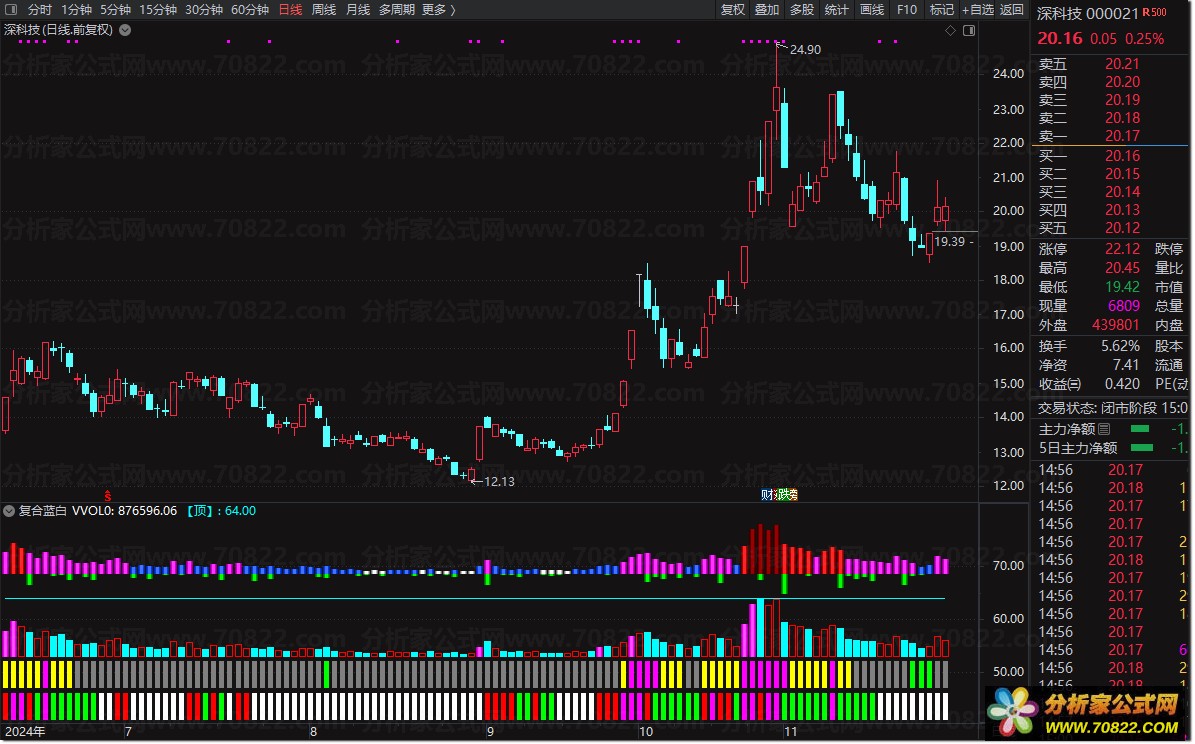Image resolution: width=1195 pixels, height=744 pixels.
Task: Click the diamond icon at chart top right
Action: point(950,30)
